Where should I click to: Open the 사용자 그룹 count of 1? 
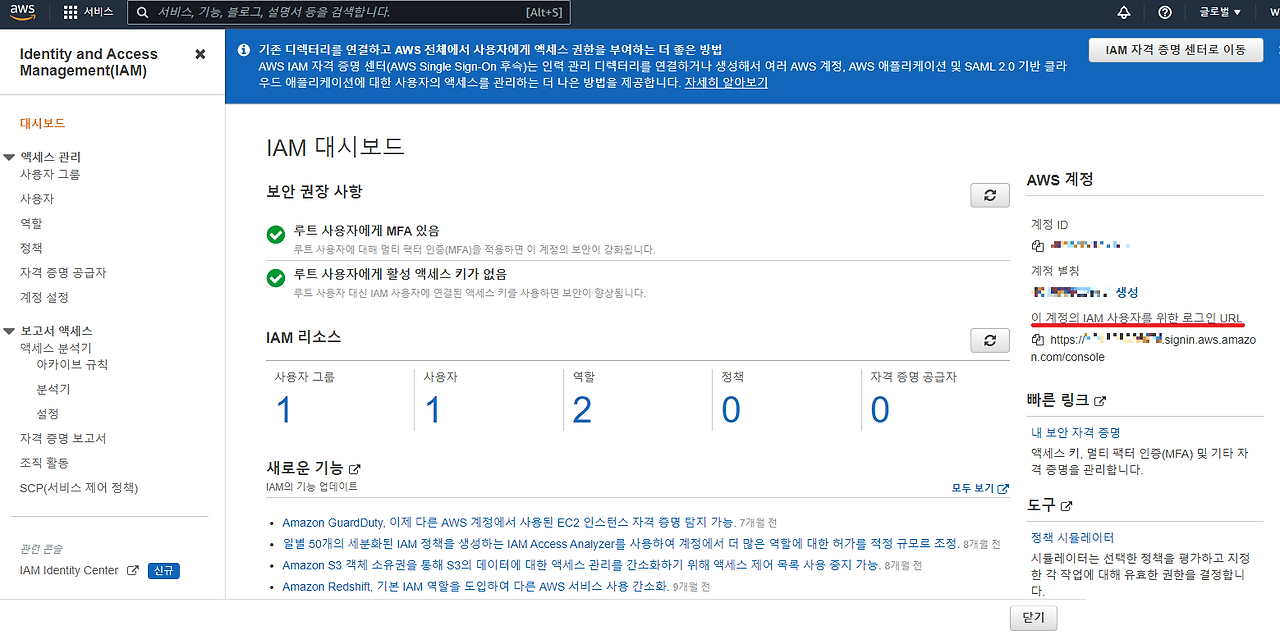coord(283,410)
